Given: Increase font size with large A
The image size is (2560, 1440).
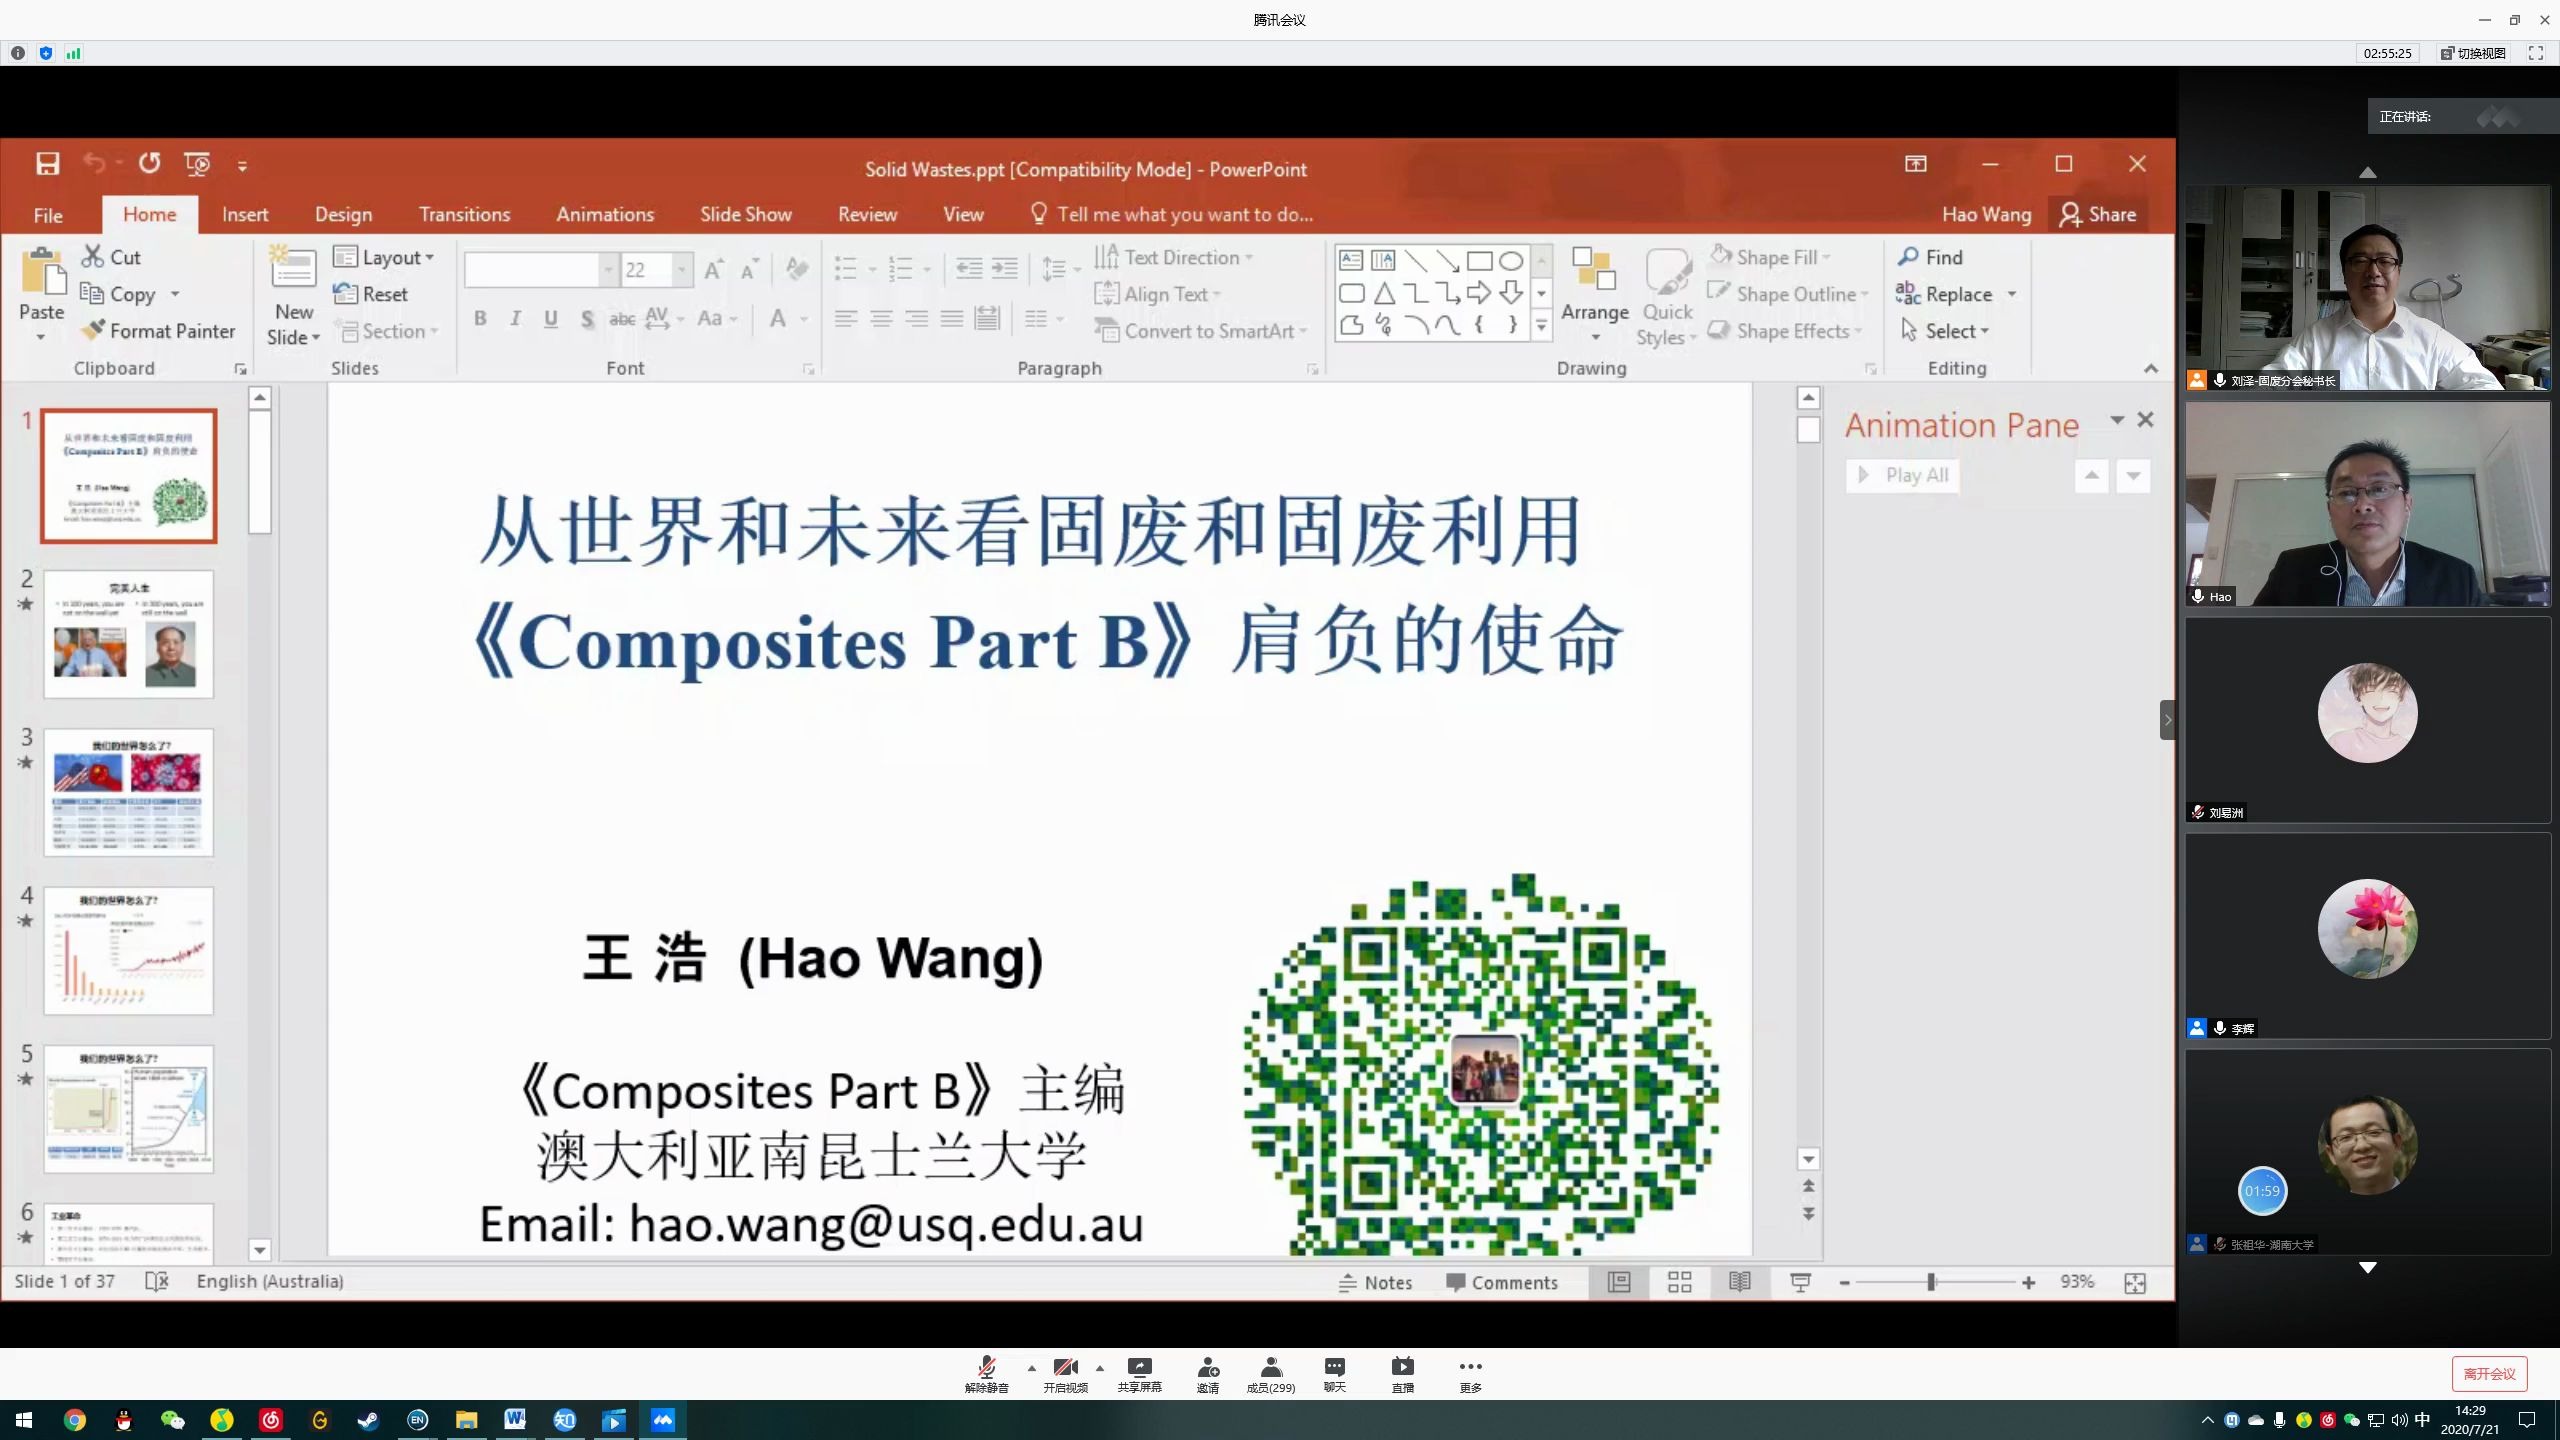Looking at the screenshot, I should tap(714, 268).
